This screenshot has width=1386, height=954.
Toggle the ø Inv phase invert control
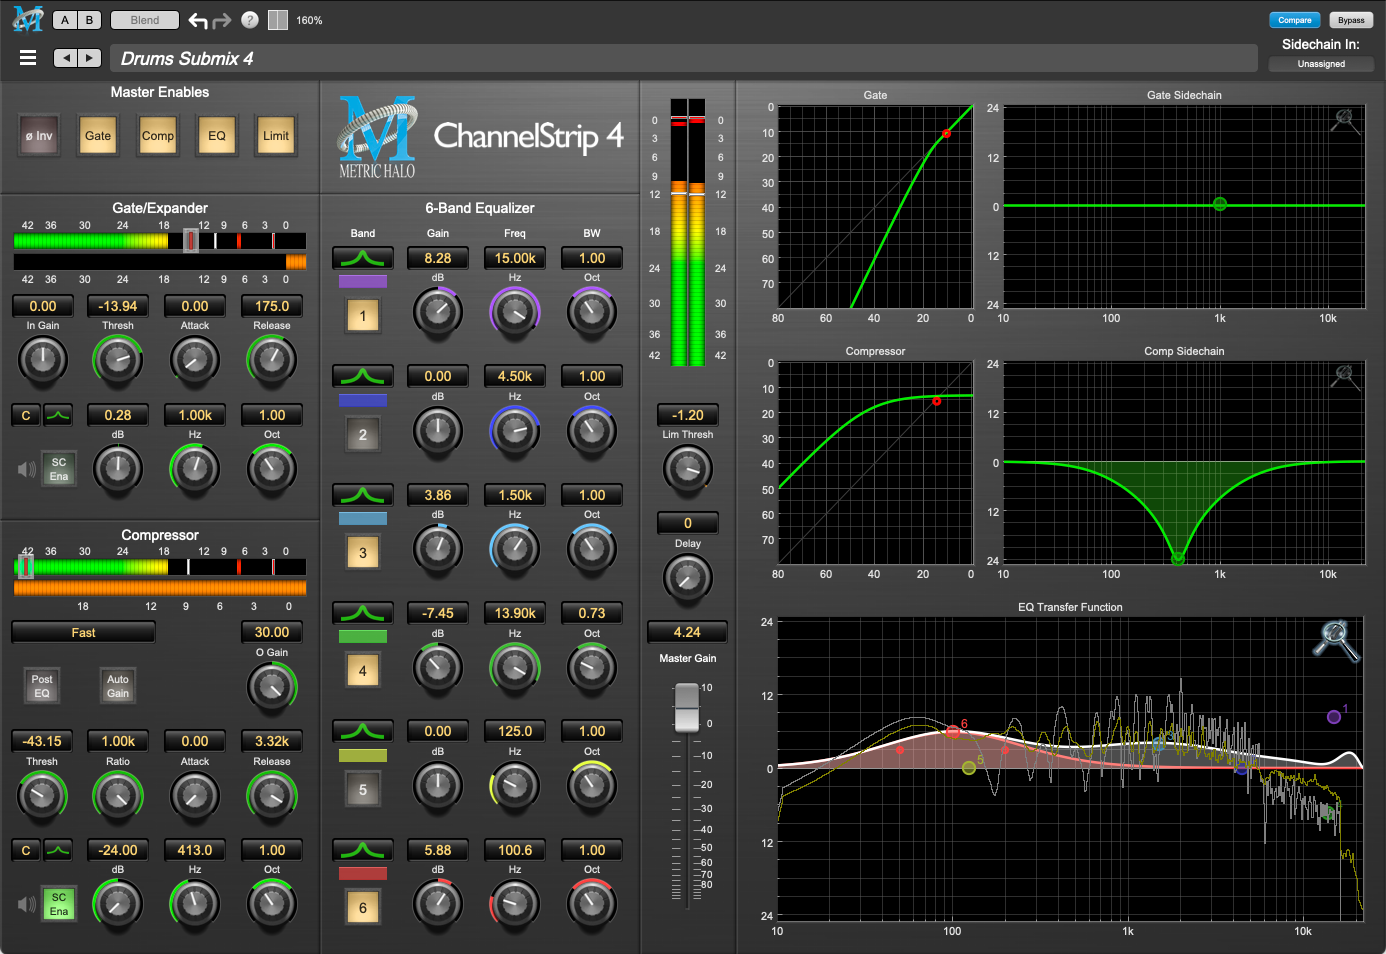click(x=39, y=135)
